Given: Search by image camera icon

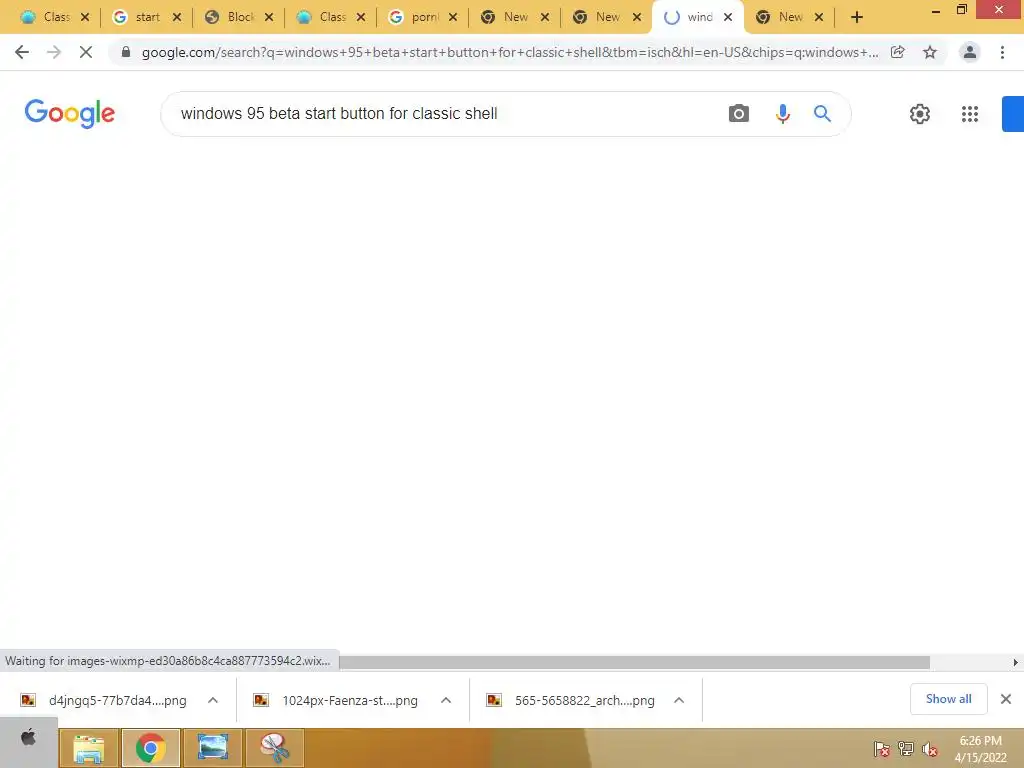Looking at the screenshot, I should (739, 114).
